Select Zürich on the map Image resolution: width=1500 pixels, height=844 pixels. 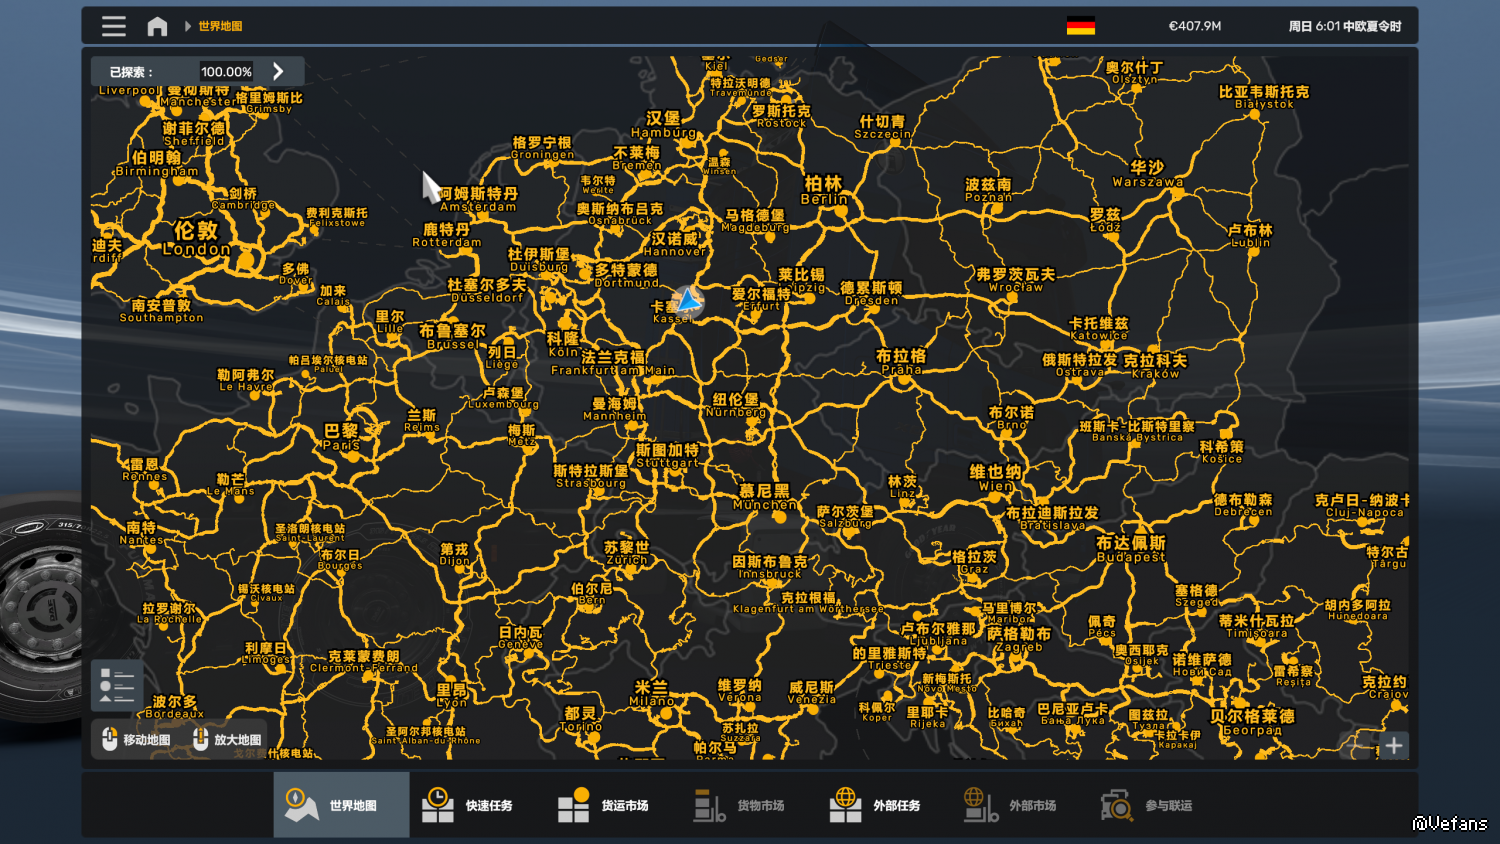[626, 553]
